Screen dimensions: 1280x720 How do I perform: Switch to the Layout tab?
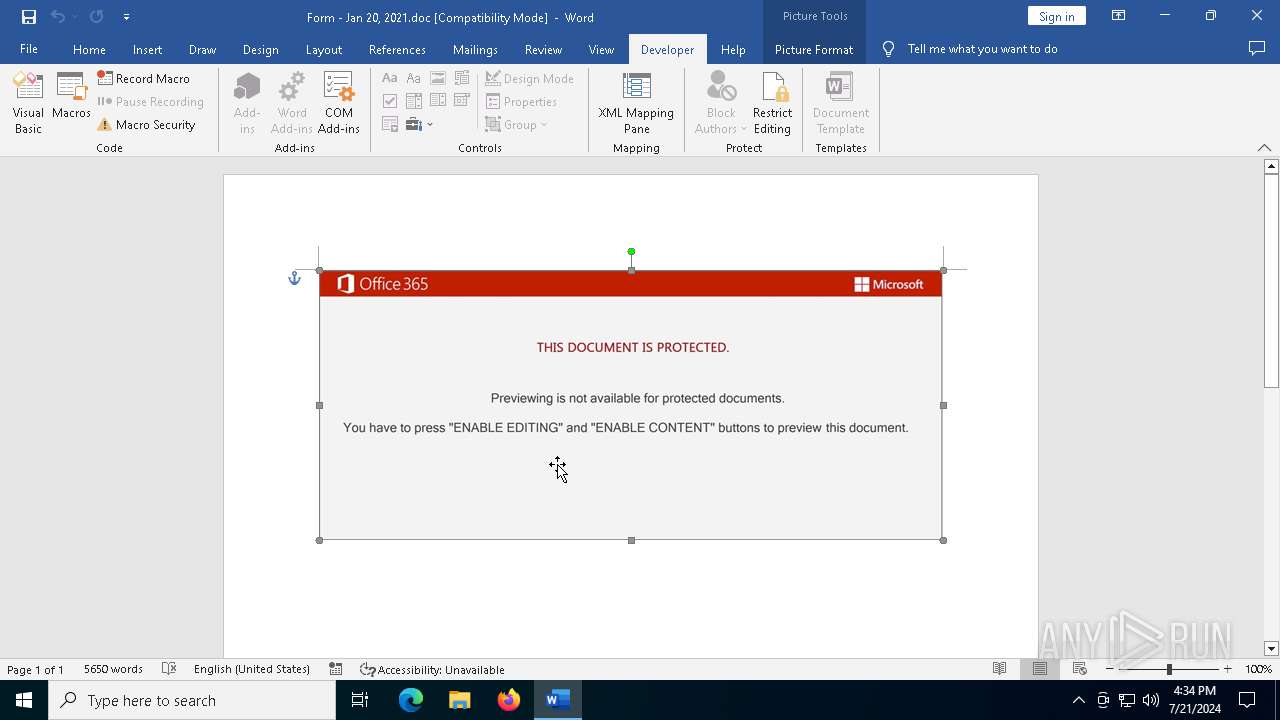(323, 49)
